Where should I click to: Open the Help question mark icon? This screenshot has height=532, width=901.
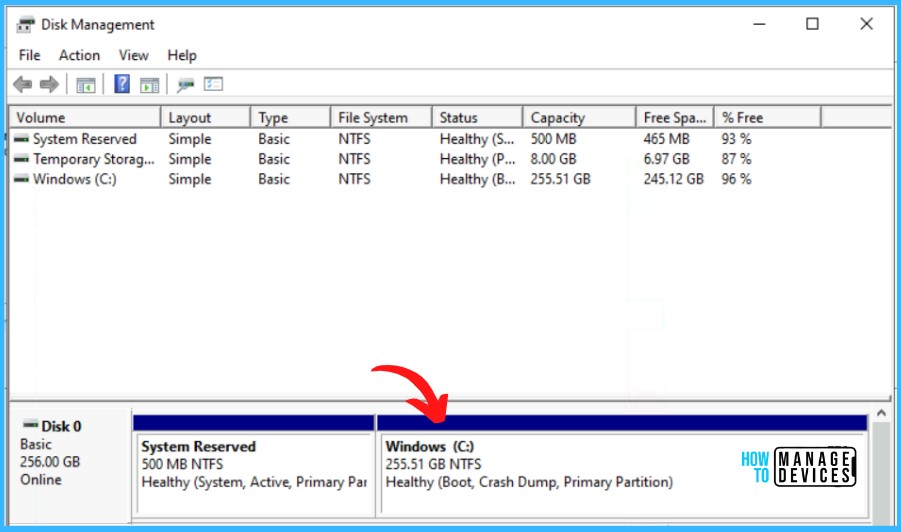122,84
